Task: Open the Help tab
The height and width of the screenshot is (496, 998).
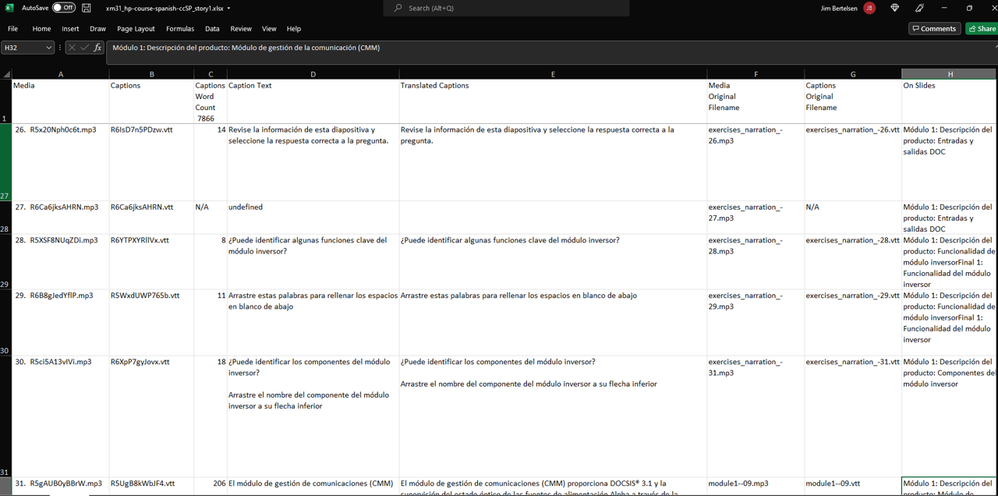Action: point(293,29)
